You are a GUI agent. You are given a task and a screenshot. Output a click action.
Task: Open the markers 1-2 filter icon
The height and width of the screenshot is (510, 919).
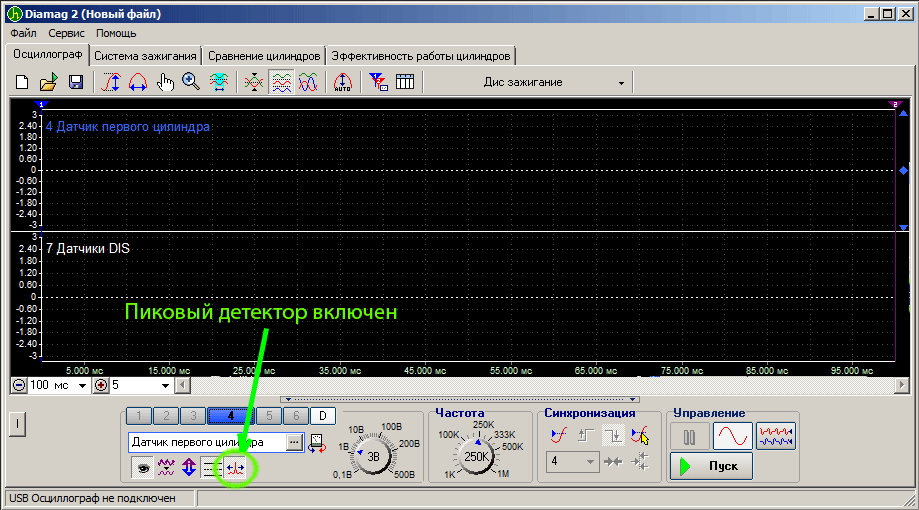point(378,82)
